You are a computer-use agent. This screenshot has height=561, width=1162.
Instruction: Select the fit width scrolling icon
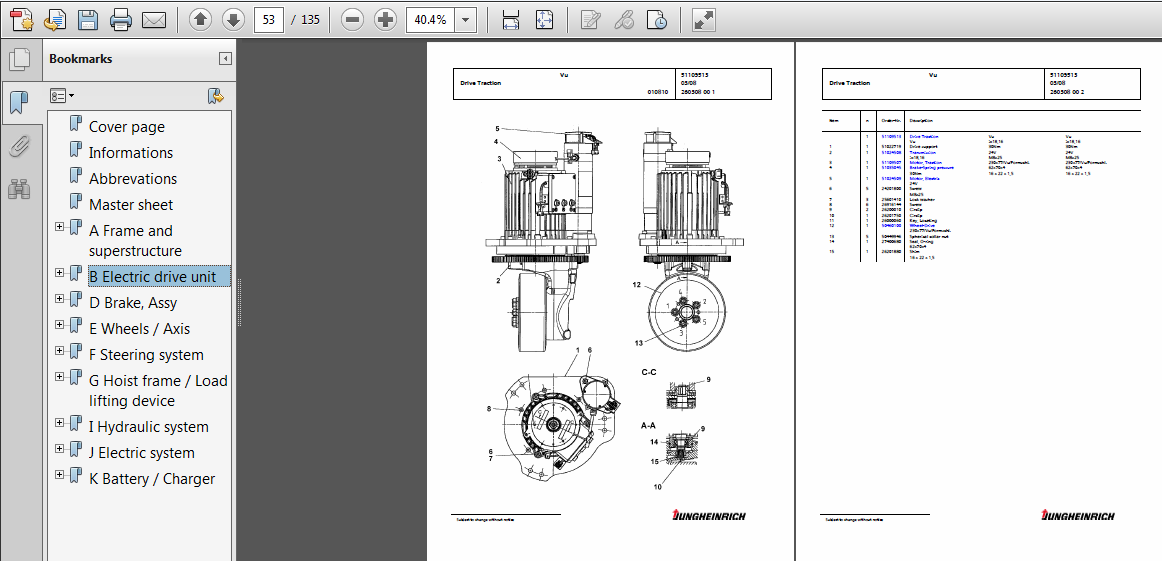click(511, 20)
